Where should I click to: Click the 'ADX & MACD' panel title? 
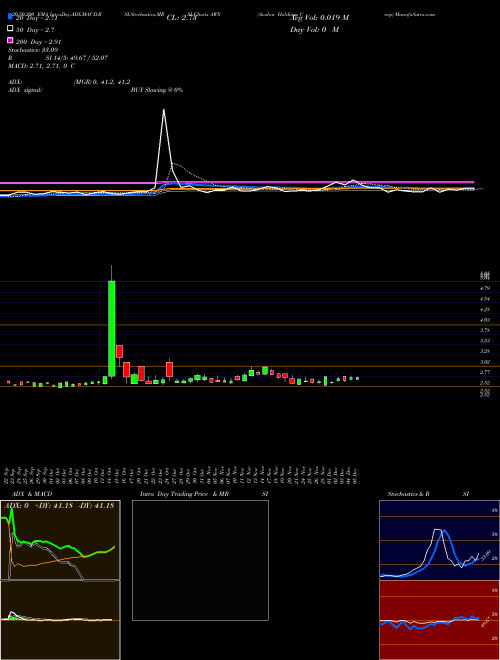coord(32,494)
